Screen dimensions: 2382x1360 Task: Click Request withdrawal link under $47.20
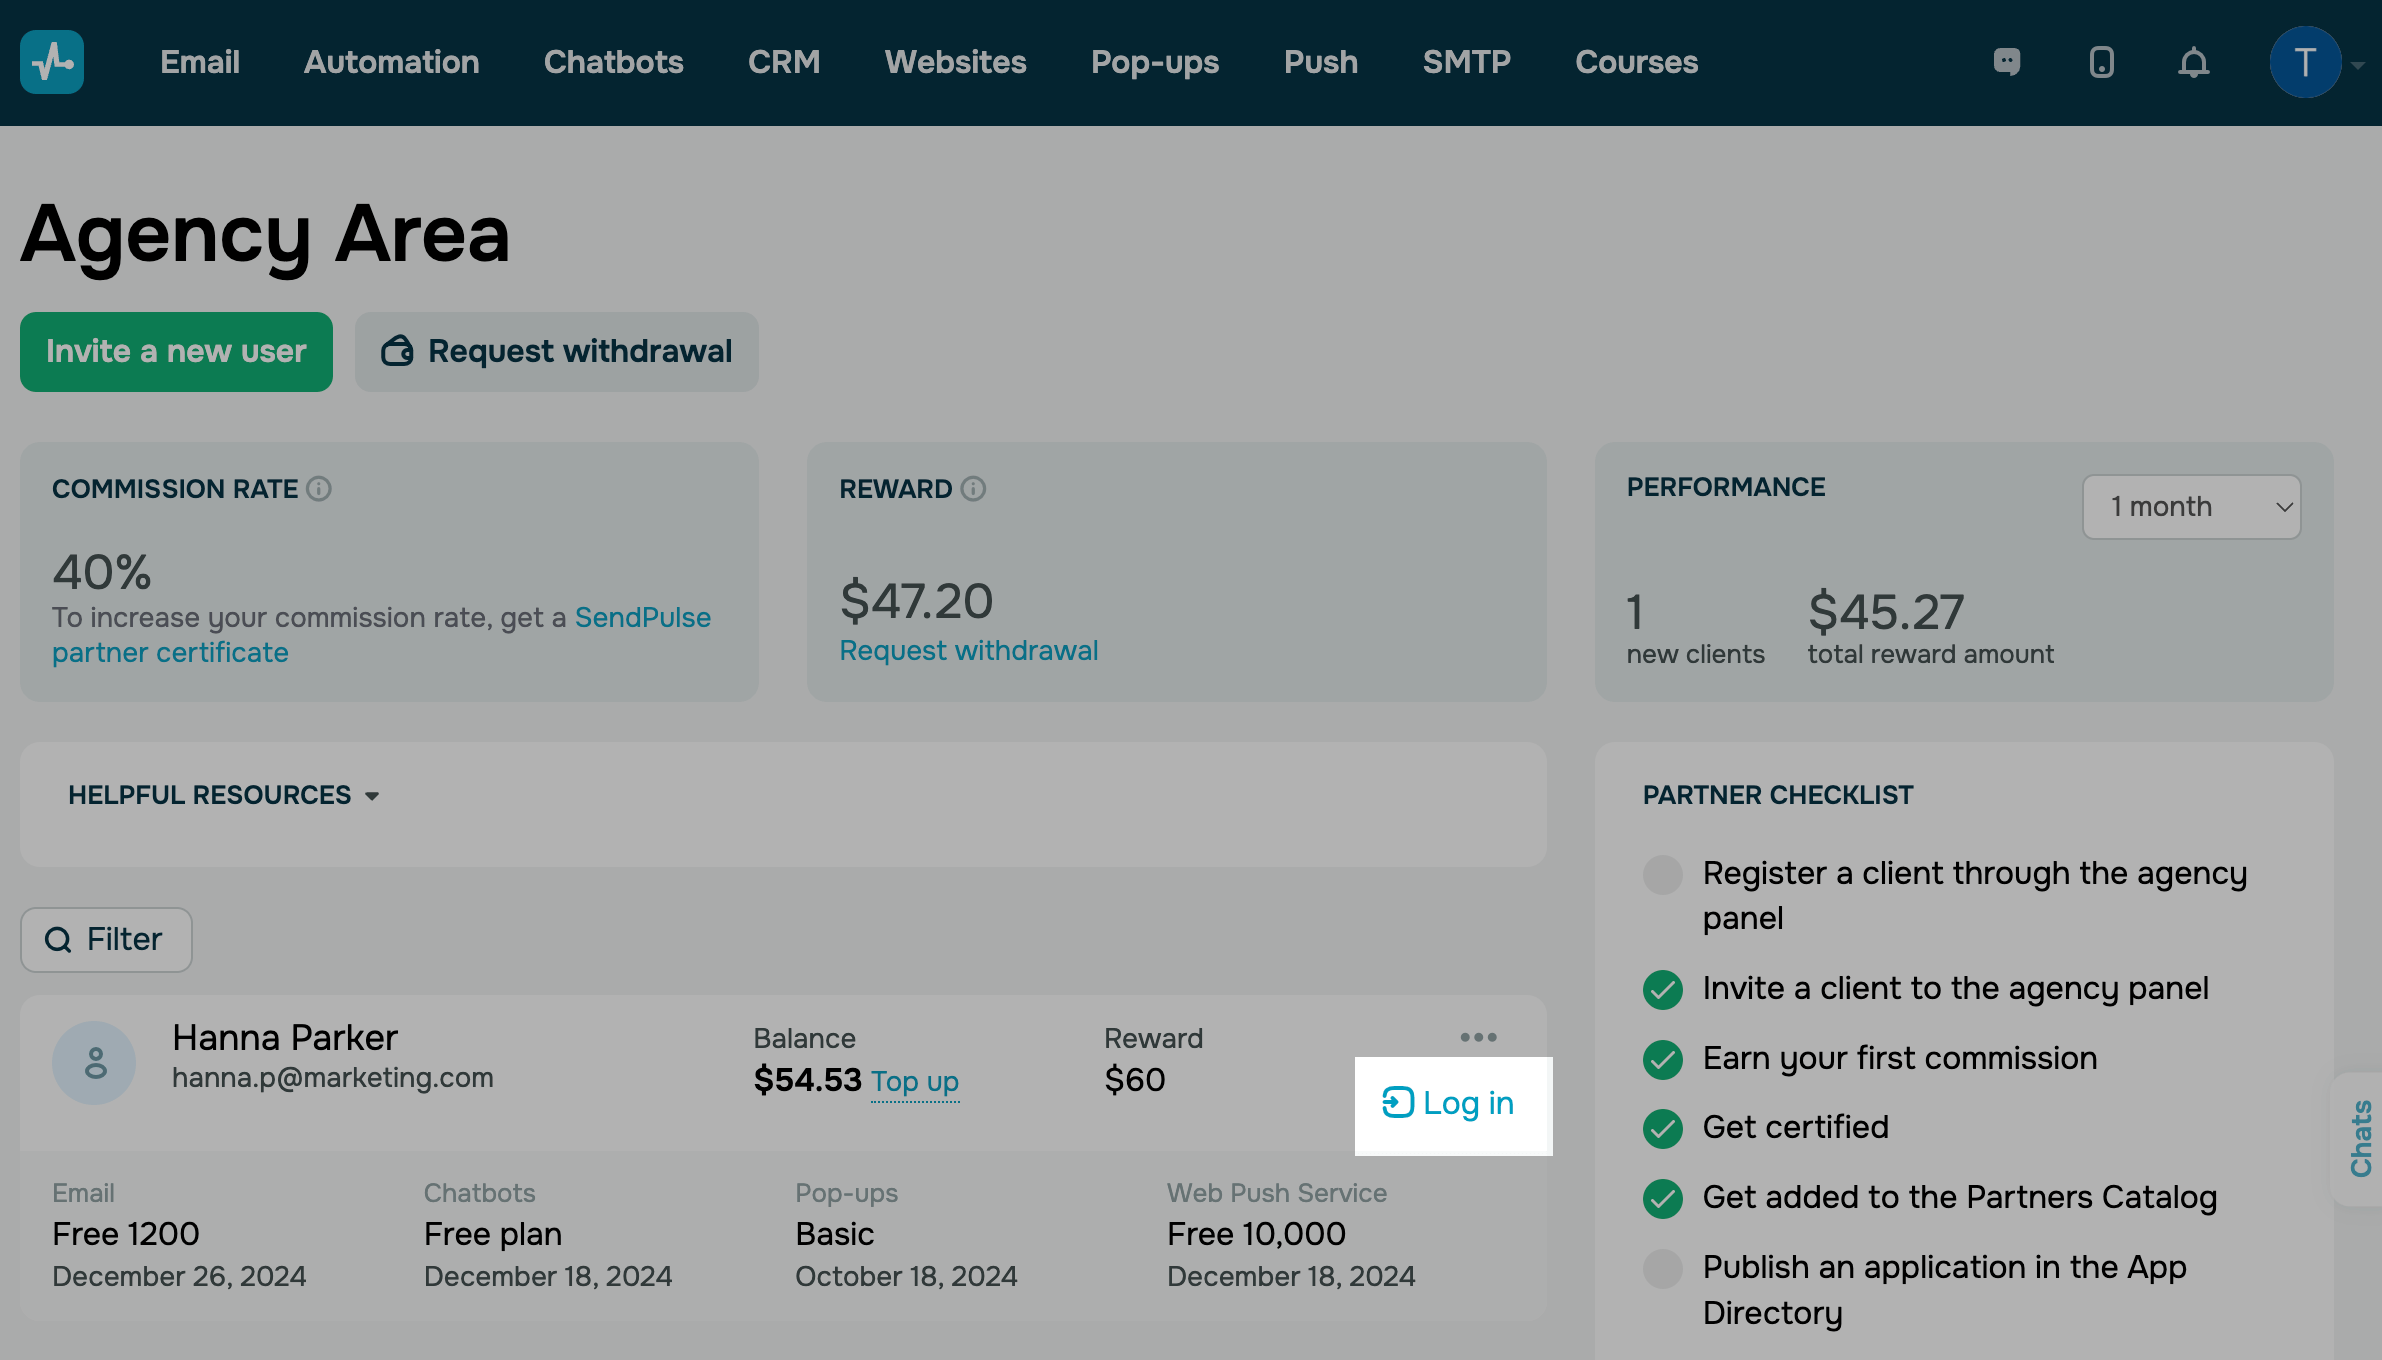pyautogui.click(x=968, y=651)
